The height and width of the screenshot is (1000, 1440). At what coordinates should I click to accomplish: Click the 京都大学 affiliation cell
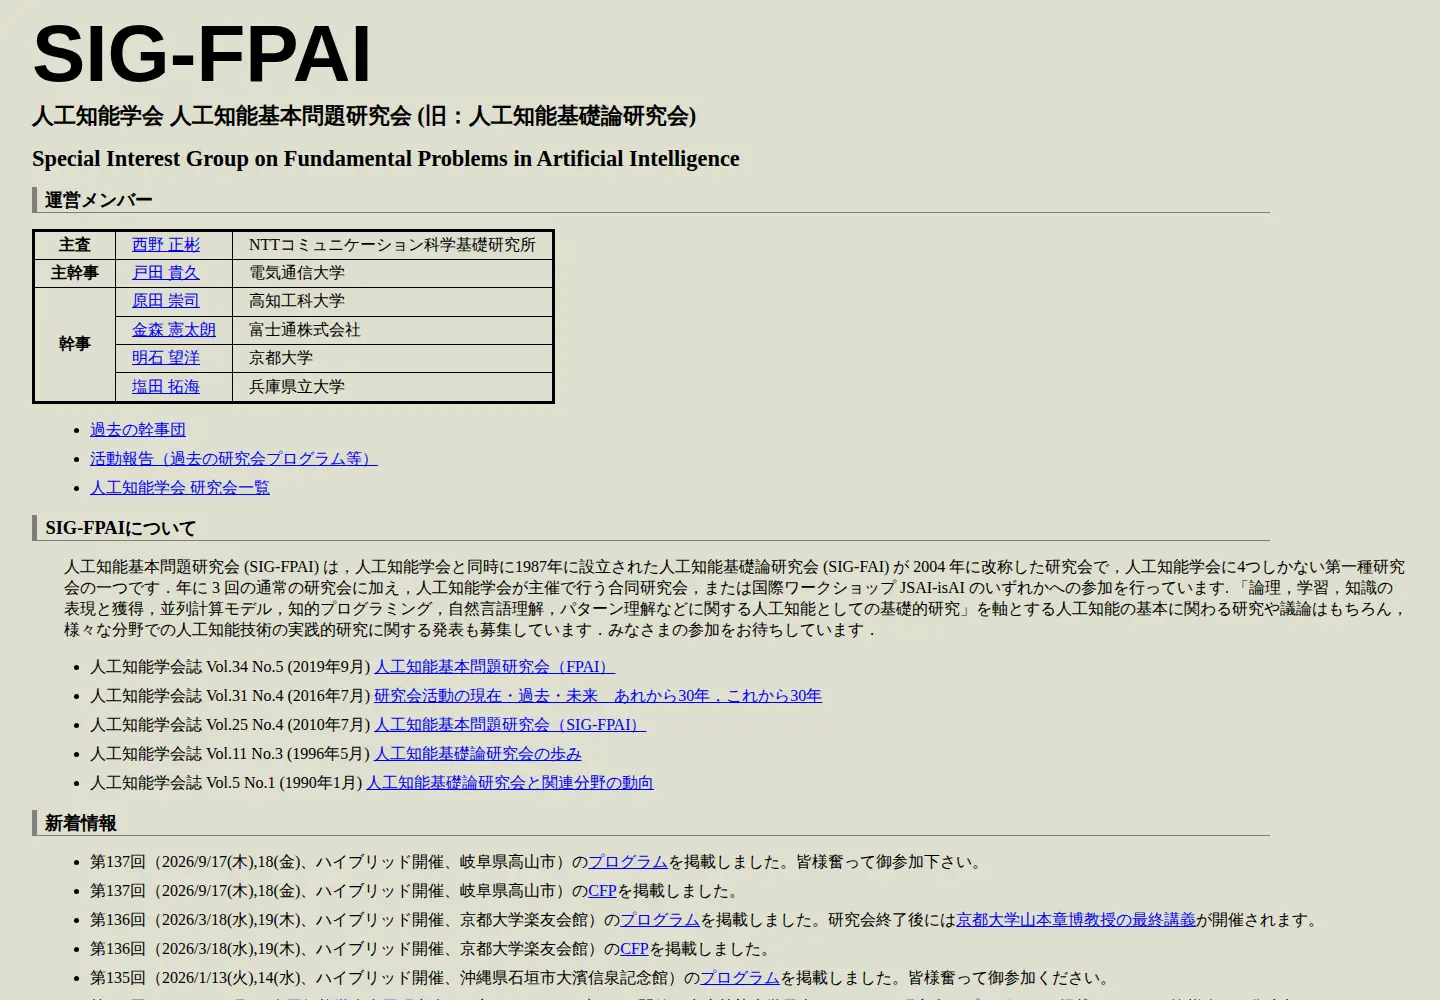393,358
